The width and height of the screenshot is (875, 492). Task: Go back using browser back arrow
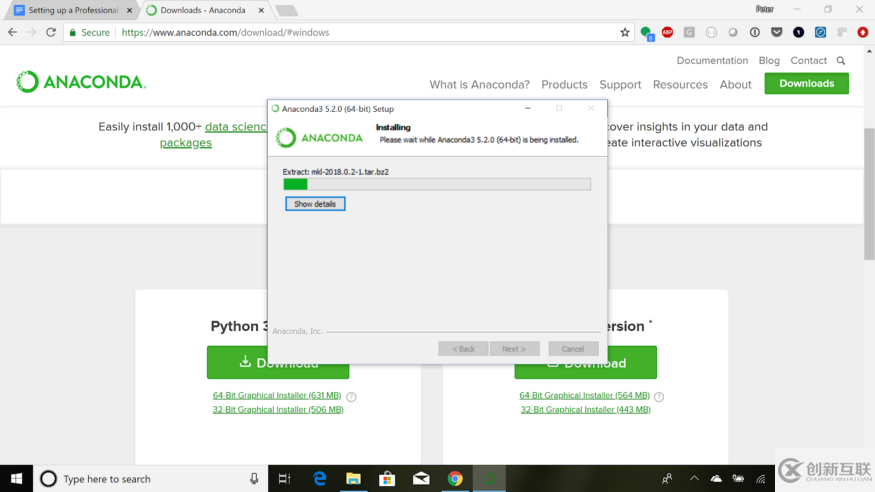click(x=12, y=32)
